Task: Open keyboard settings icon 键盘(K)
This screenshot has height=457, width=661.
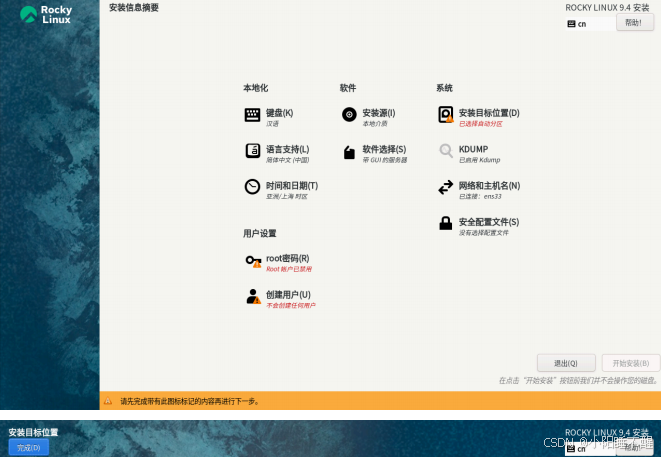Action: 253,114
